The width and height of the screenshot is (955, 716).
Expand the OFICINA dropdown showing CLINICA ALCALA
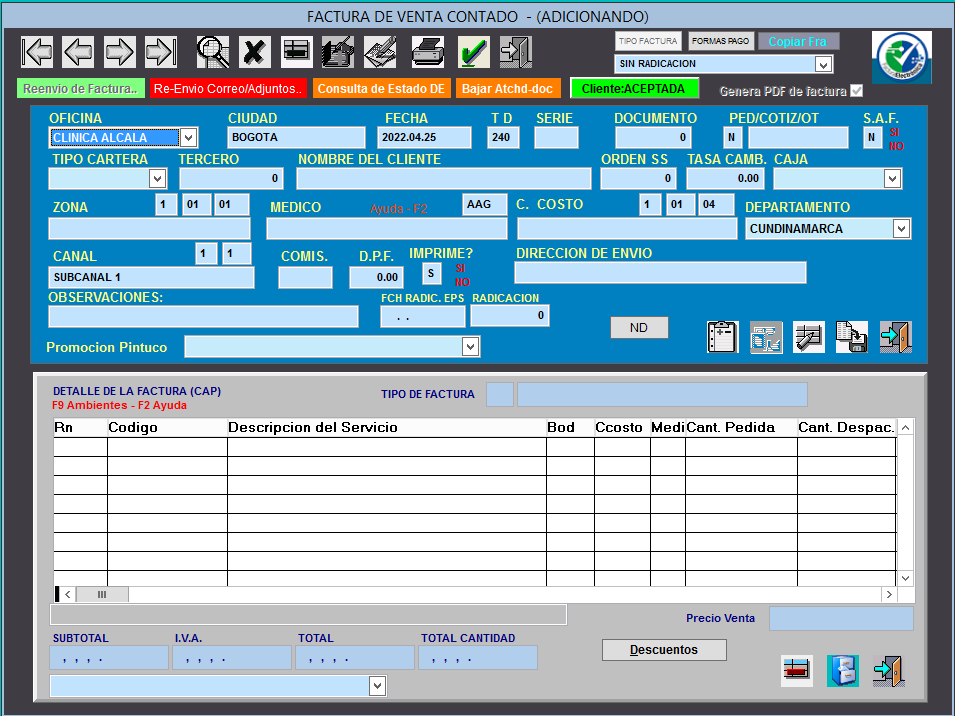click(188, 138)
